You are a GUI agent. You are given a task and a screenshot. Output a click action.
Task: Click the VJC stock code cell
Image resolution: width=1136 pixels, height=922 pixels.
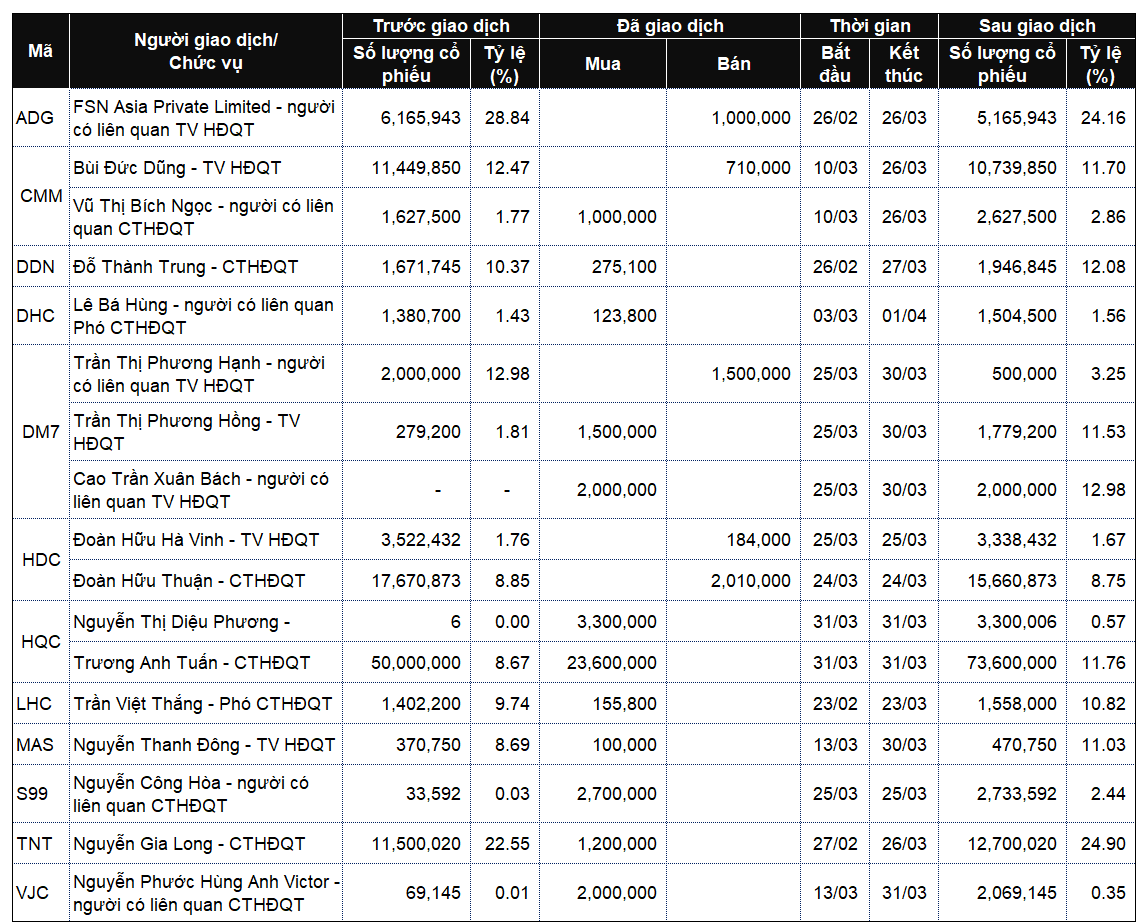35,893
